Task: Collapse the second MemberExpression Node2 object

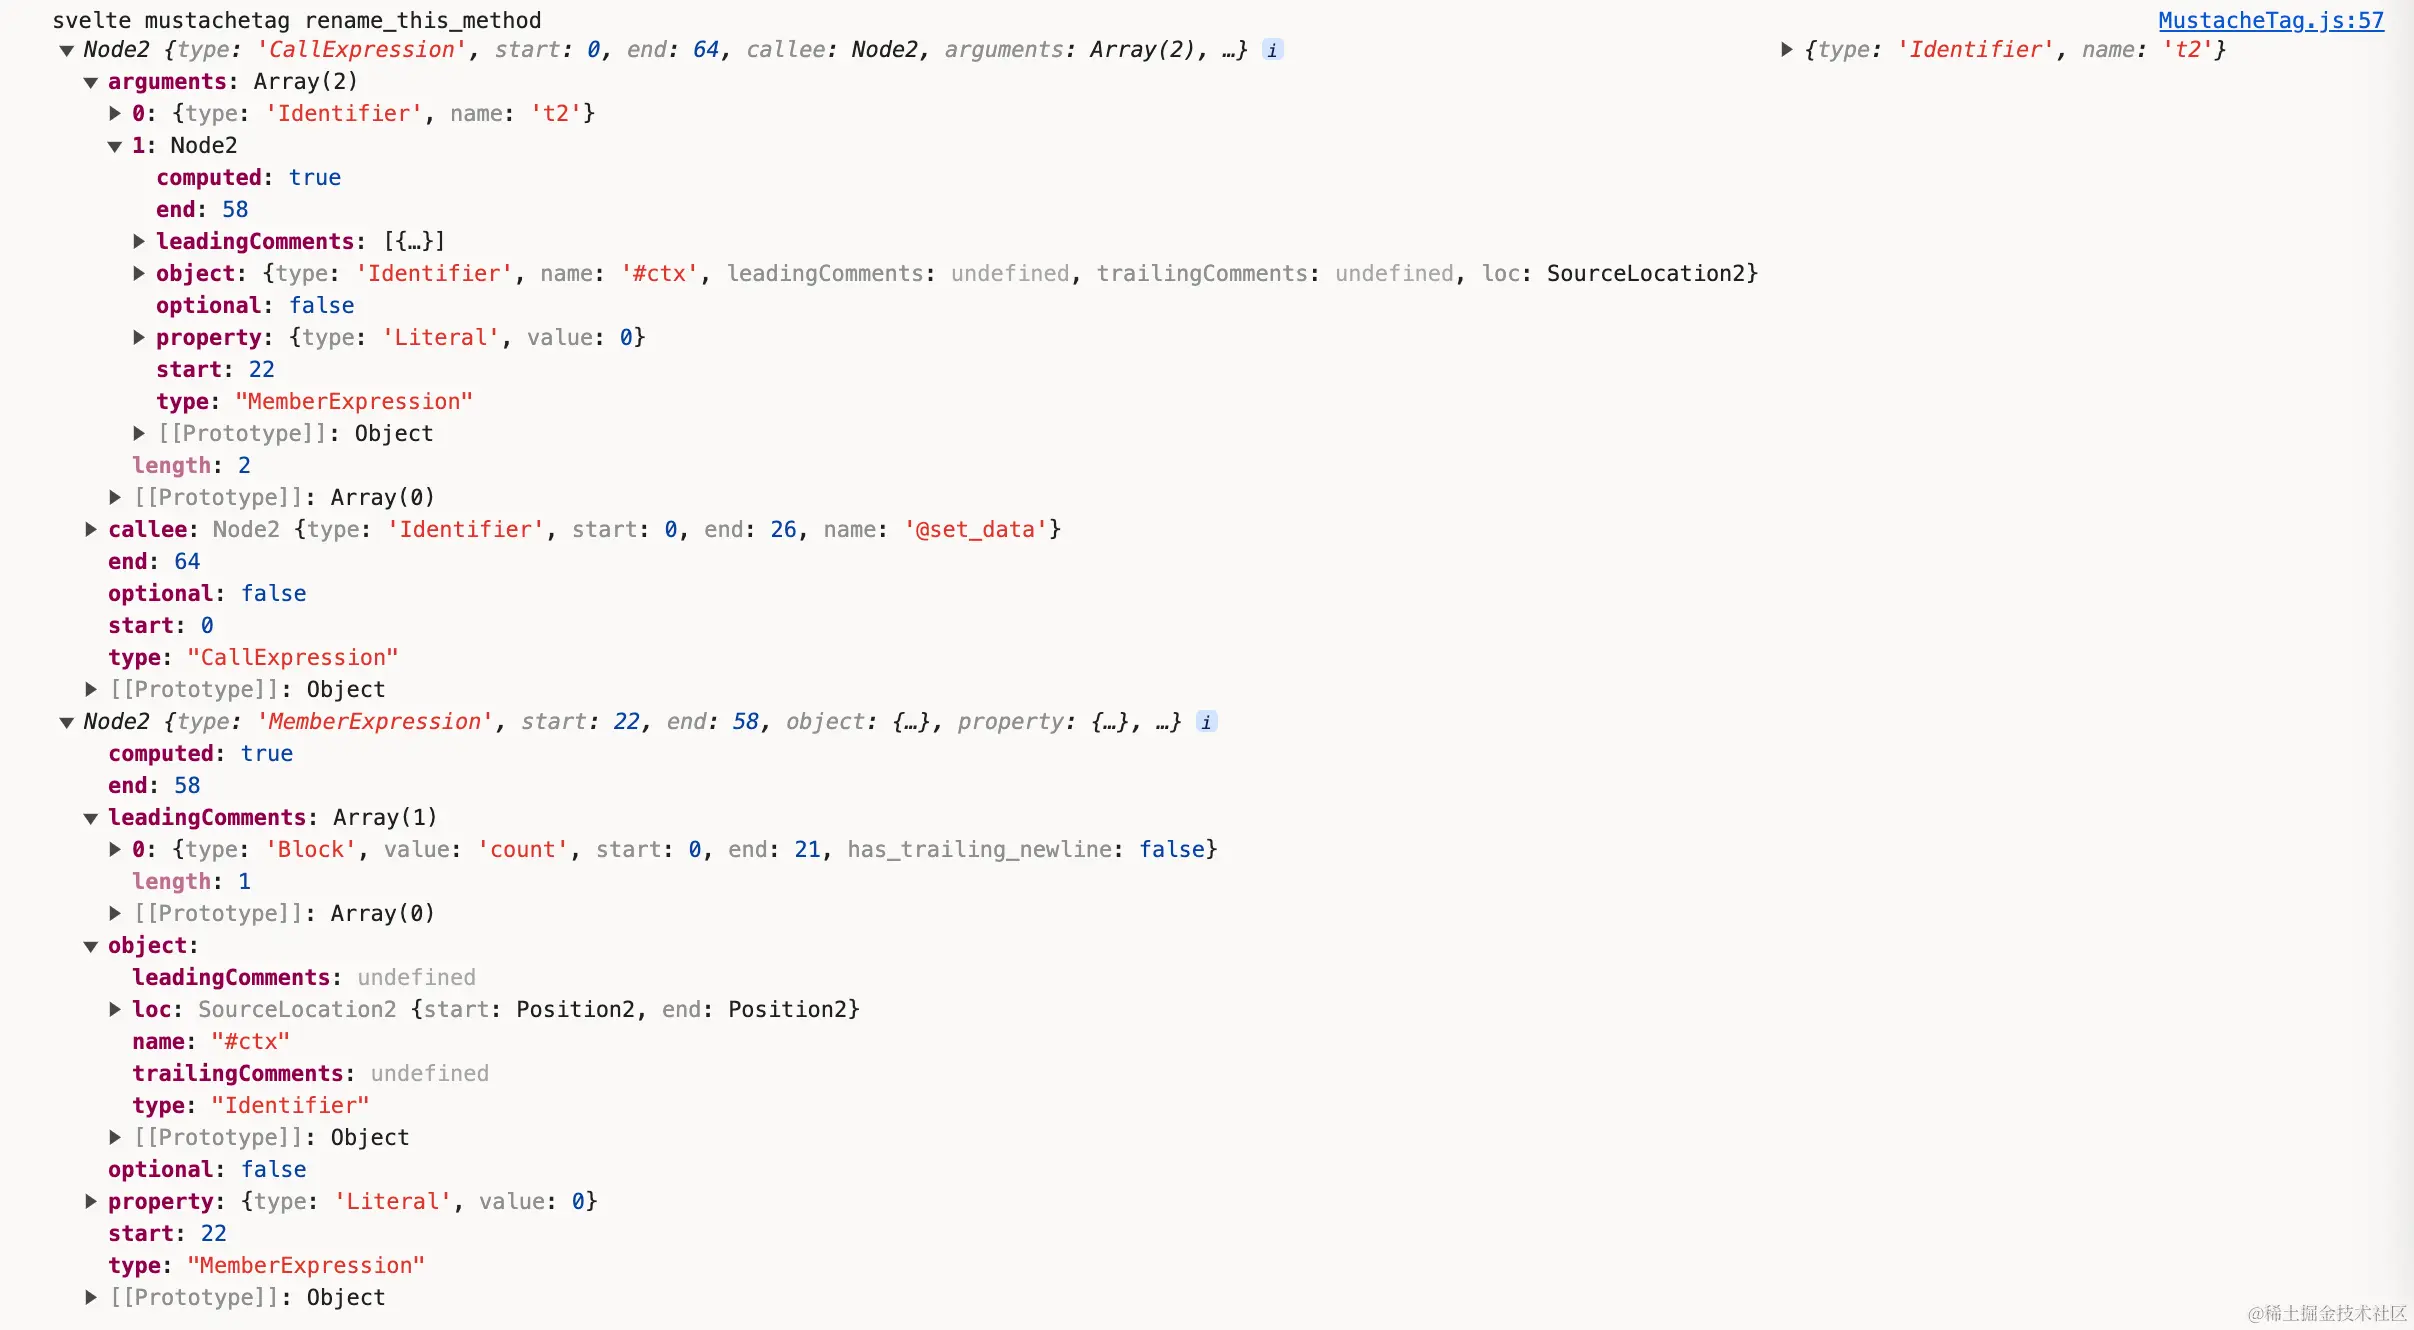Action: pyautogui.click(x=66, y=722)
